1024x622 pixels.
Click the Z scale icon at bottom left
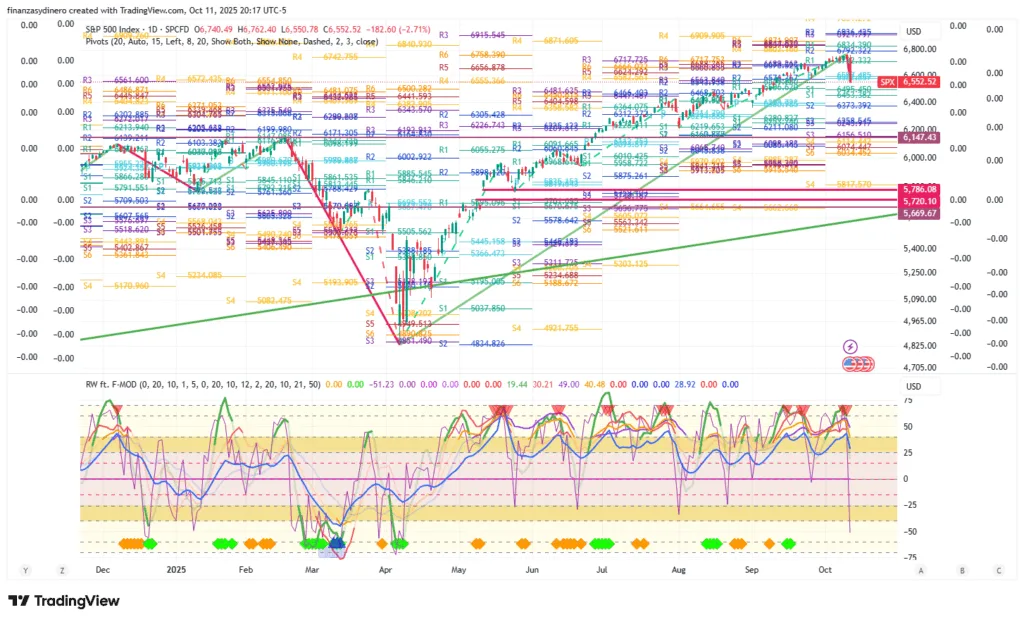62,570
